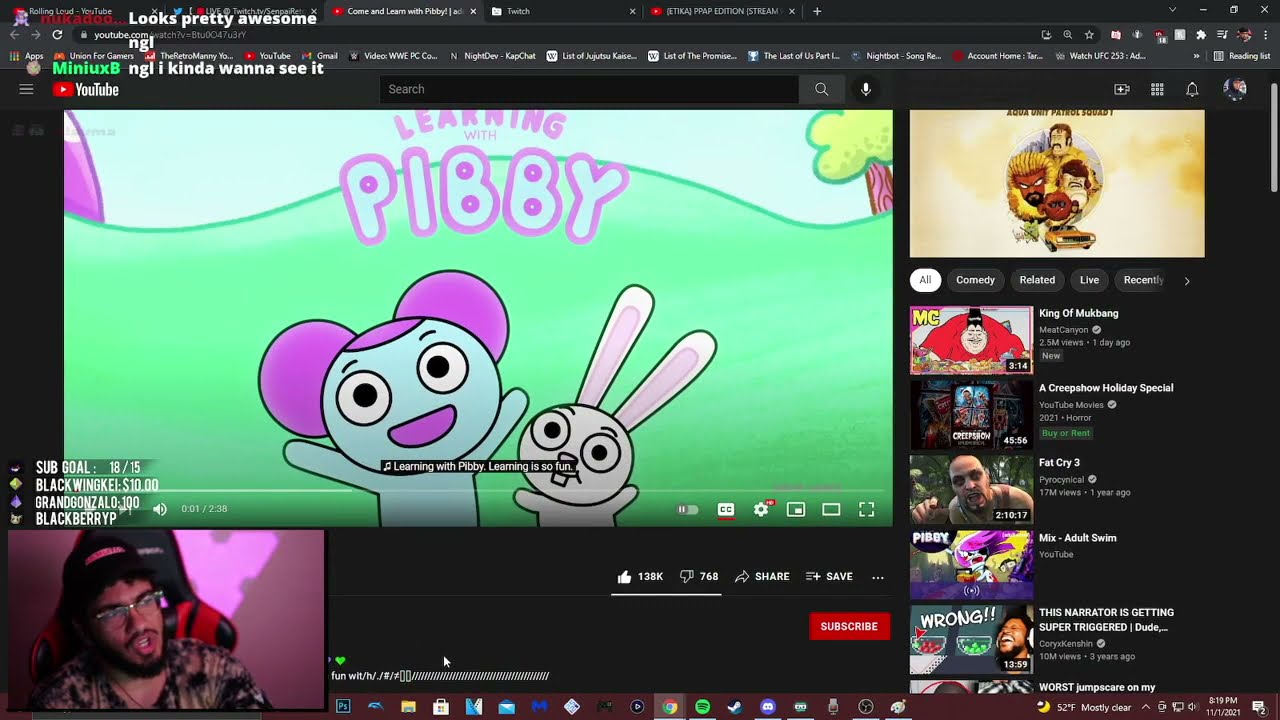Viewport: 1280px width, 720px height.
Task: Open the MeatCanyon channel link
Action: click(x=1065, y=329)
